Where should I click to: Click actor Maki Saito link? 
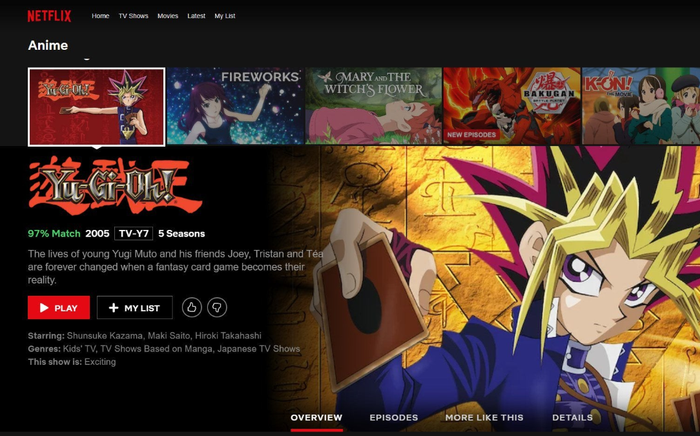[168, 336]
